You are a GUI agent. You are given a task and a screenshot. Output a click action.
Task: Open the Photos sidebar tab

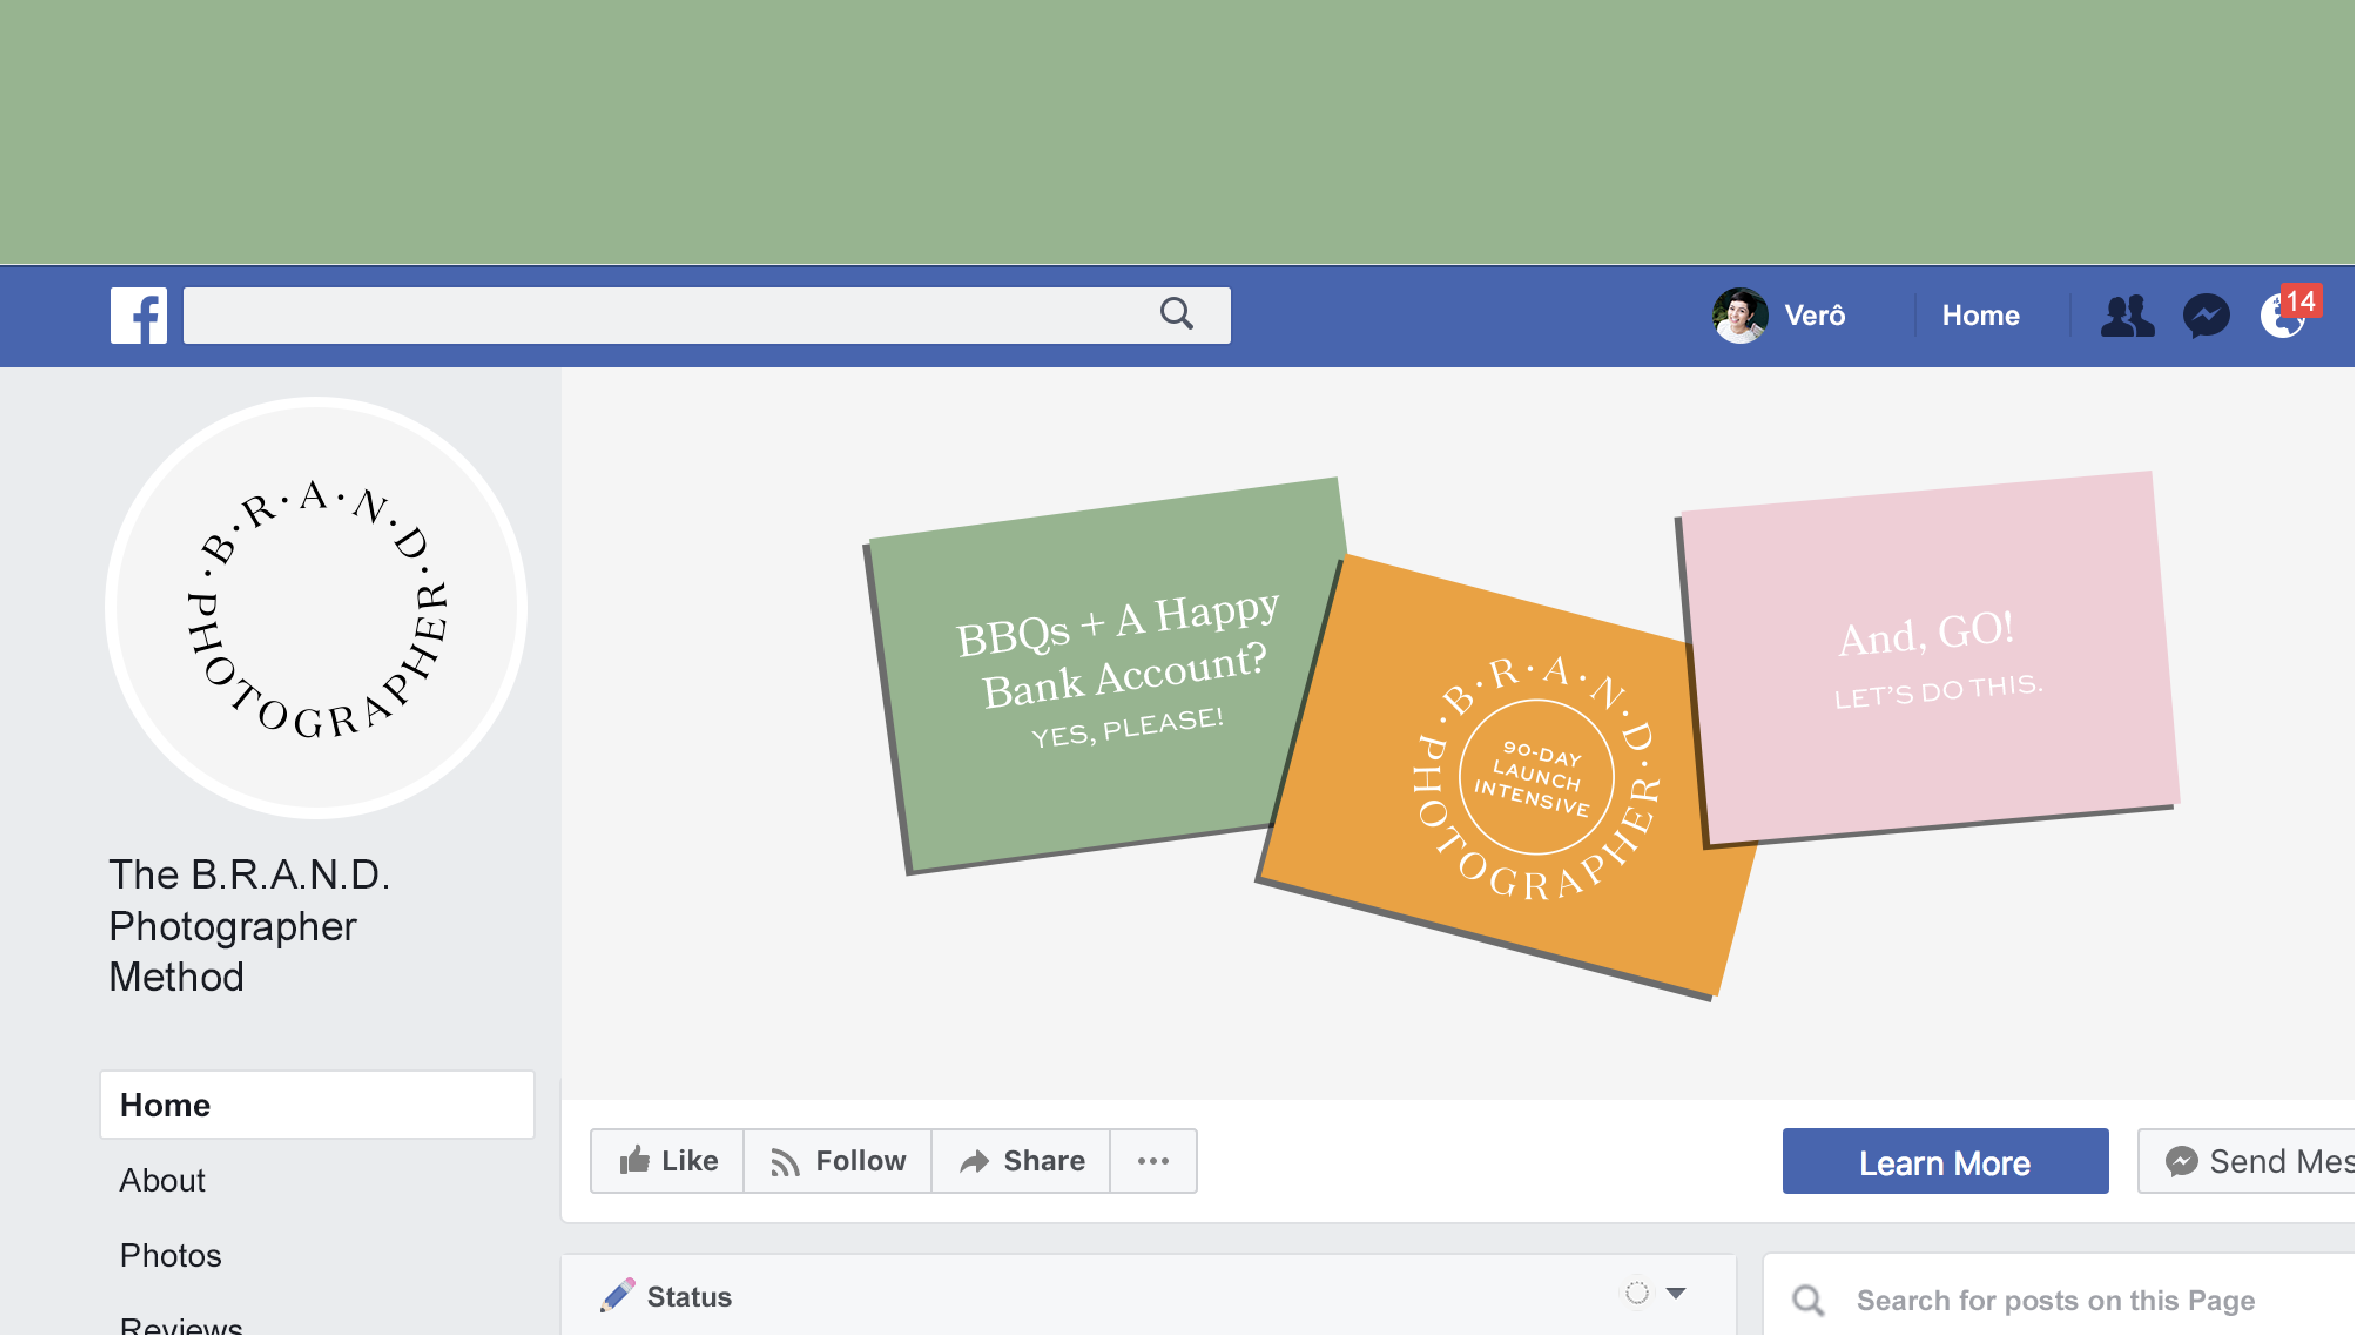point(170,1256)
